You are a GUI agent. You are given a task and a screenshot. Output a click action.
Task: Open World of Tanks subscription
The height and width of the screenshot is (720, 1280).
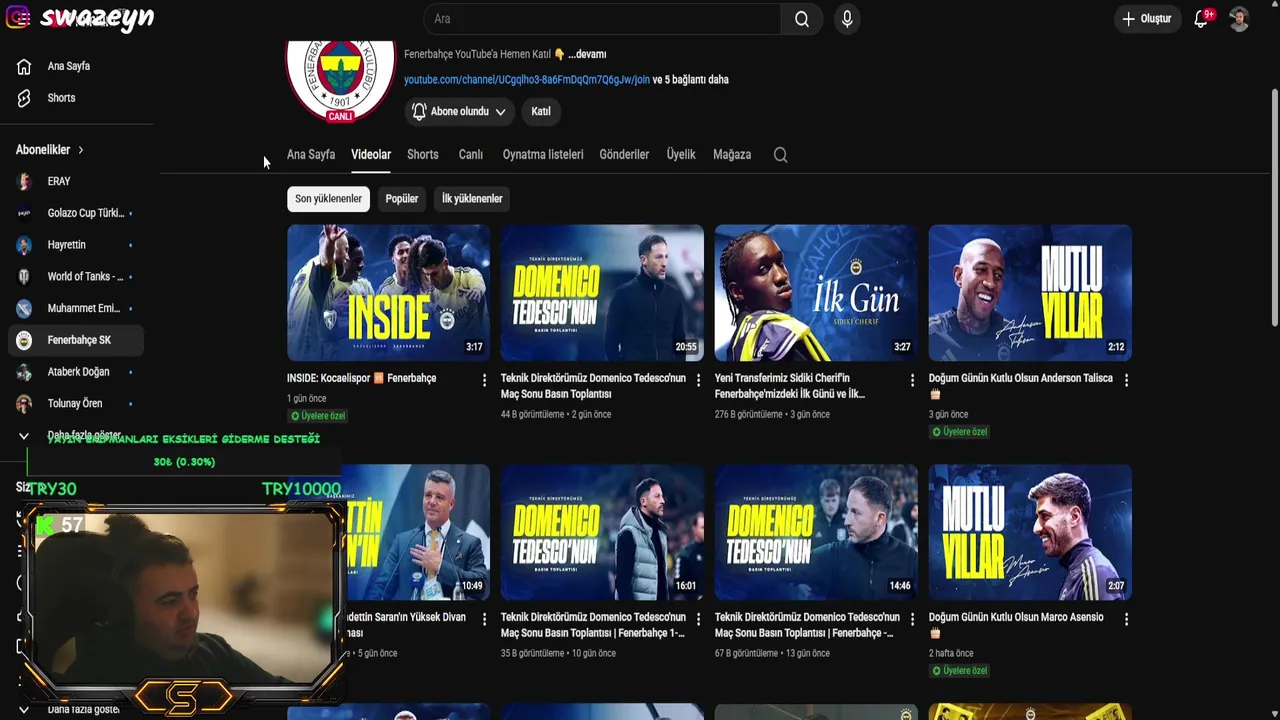point(76,276)
